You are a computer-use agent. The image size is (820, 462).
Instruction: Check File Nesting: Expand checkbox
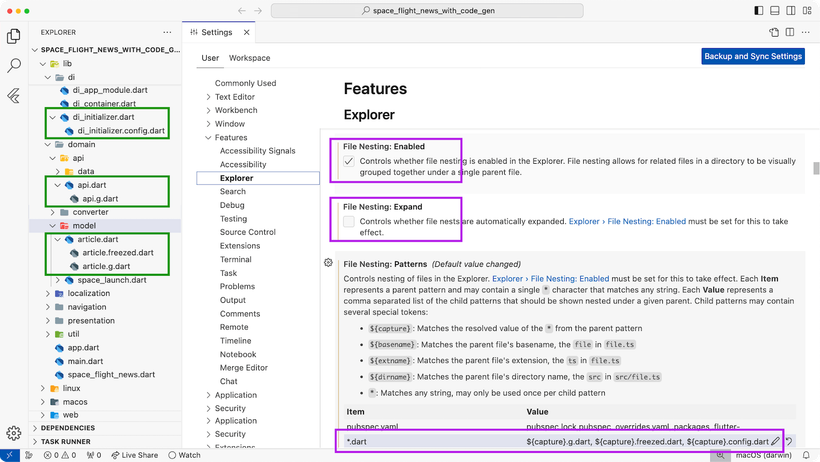click(349, 221)
